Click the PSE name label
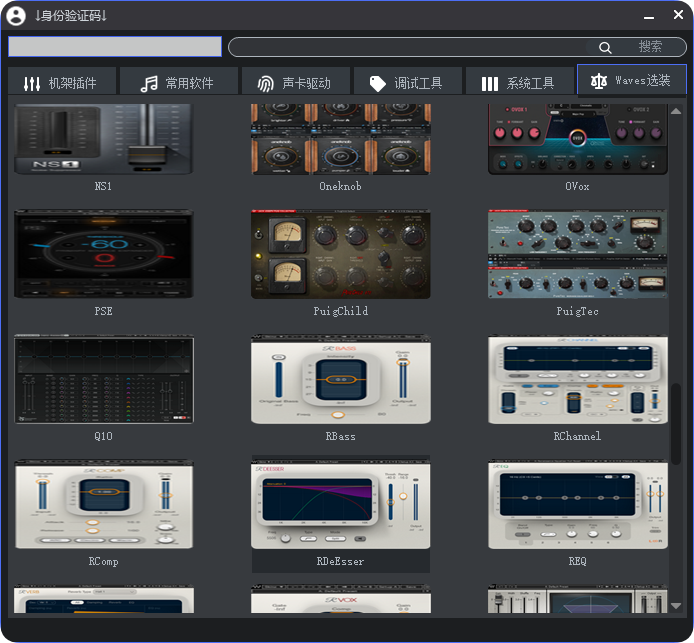Viewport: 694px width, 643px height. (103, 311)
